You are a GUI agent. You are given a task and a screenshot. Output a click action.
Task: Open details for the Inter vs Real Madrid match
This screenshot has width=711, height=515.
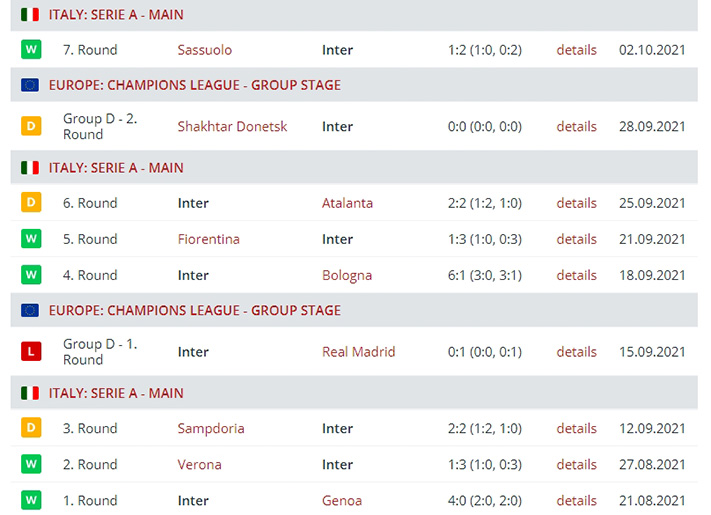pos(576,352)
